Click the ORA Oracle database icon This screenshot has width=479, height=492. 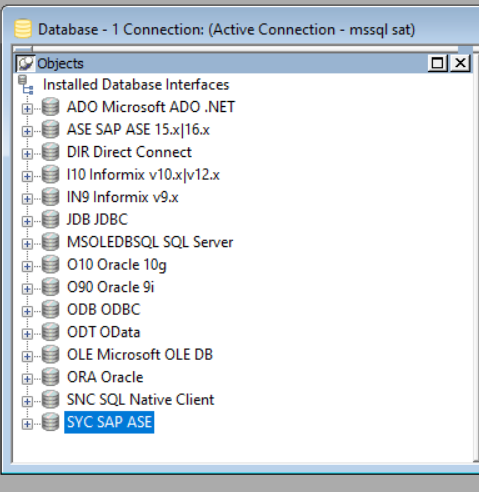pos(51,377)
